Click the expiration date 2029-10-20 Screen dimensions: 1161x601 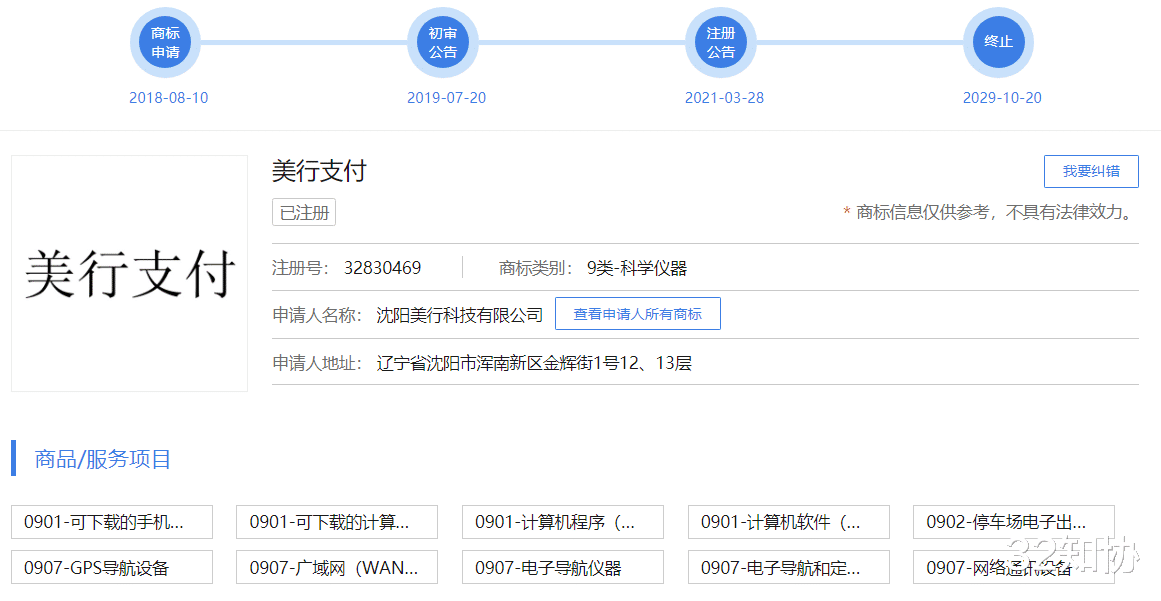coord(1002,97)
